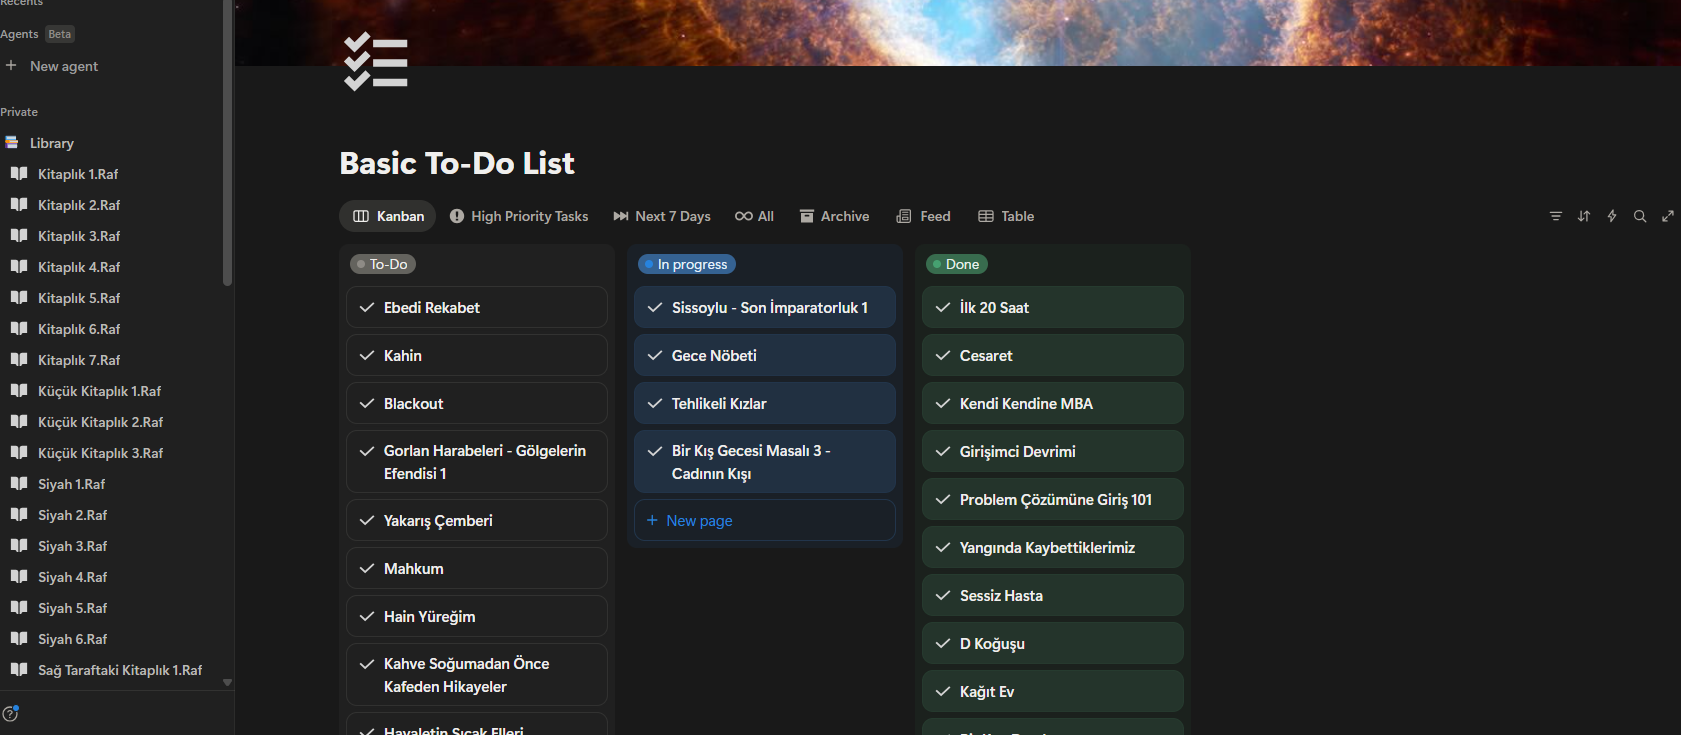The height and width of the screenshot is (735, 1681).
Task: Click the filter icon in the database toolbar
Action: (1555, 216)
